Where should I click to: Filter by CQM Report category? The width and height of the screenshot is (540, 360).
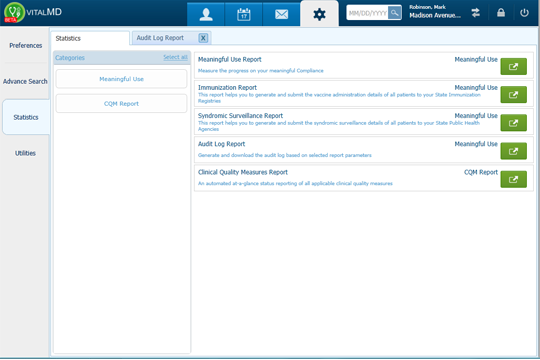(121, 104)
